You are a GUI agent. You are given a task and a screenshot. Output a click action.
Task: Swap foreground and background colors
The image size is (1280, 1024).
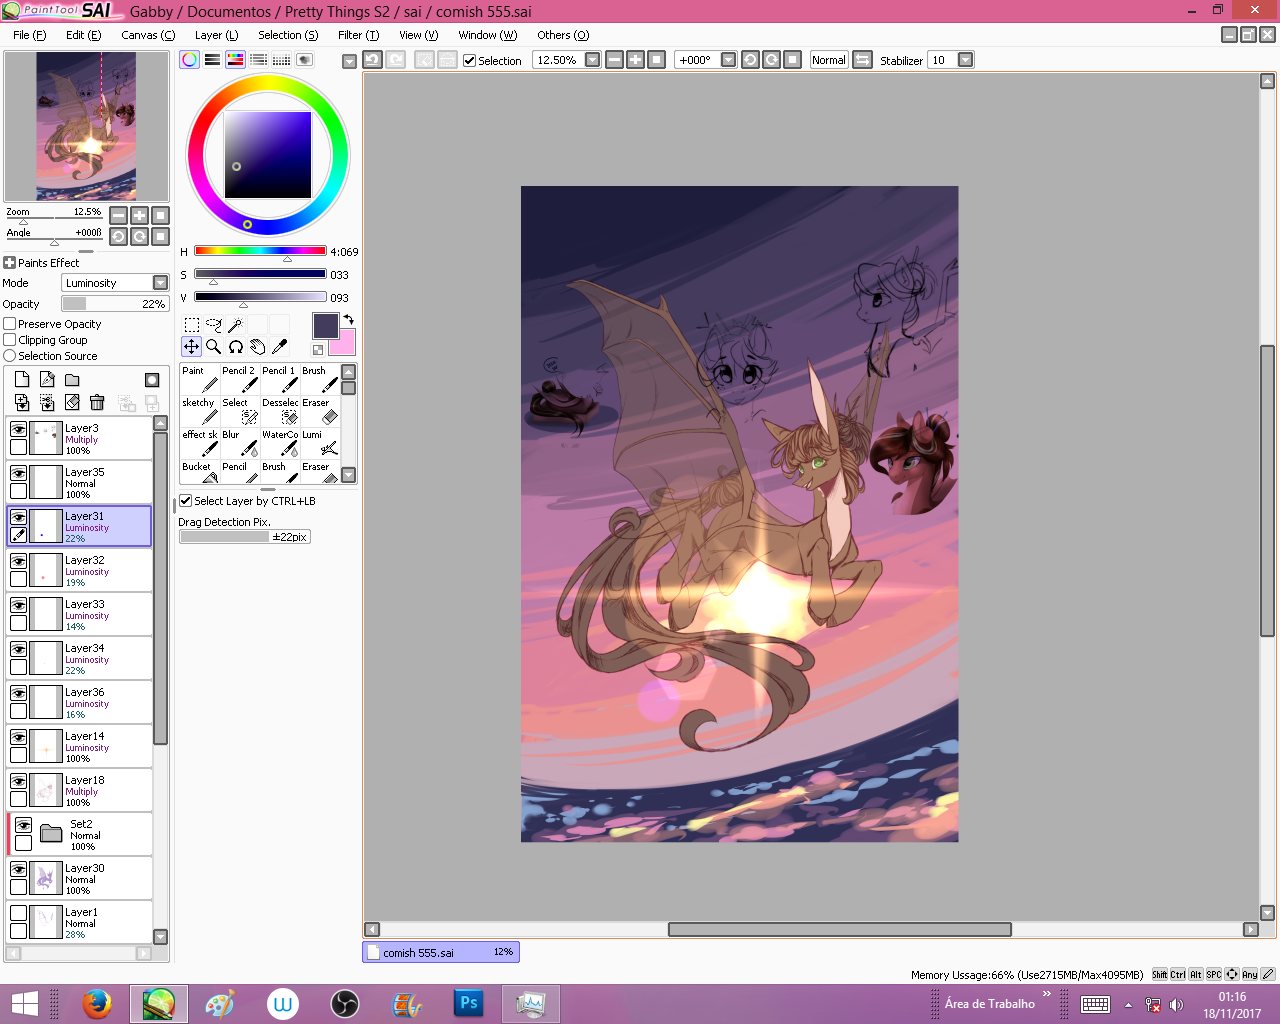pyautogui.click(x=348, y=320)
